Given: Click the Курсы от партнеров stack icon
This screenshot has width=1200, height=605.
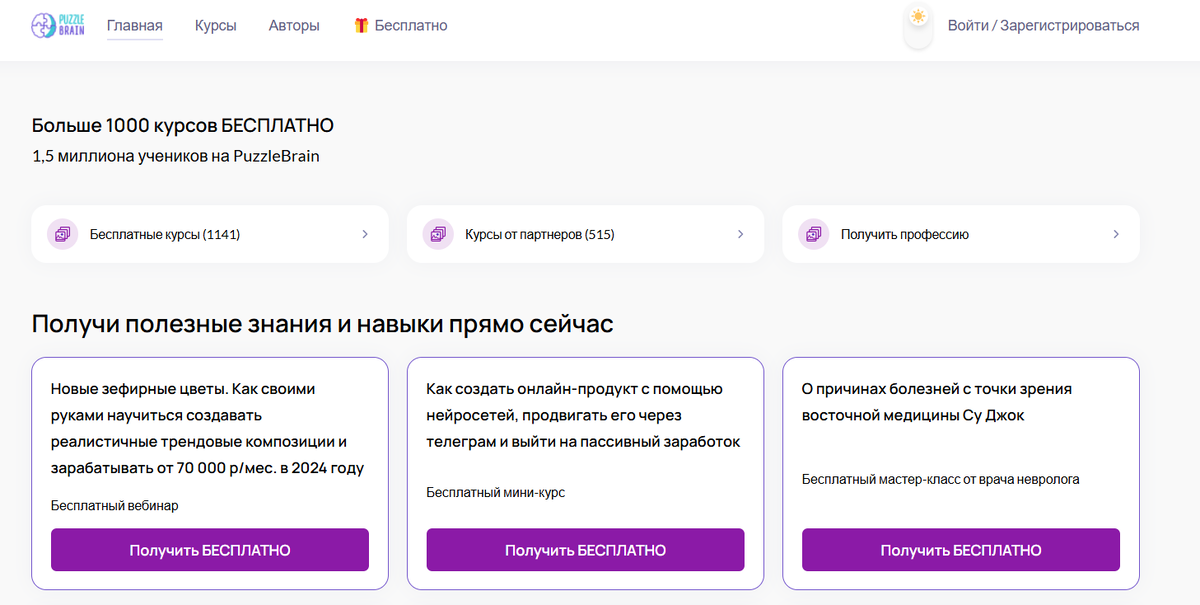Looking at the screenshot, I should pos(437,234).
